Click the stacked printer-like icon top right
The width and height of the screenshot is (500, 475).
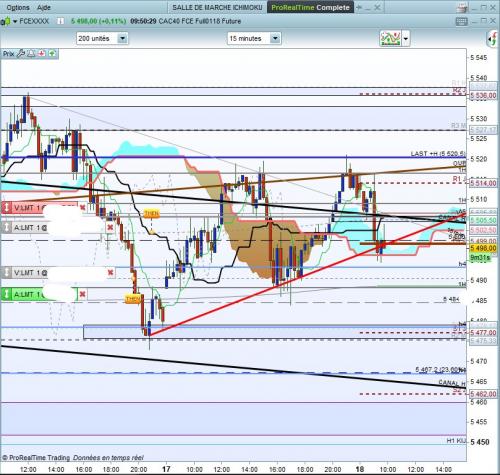point(462,8)
